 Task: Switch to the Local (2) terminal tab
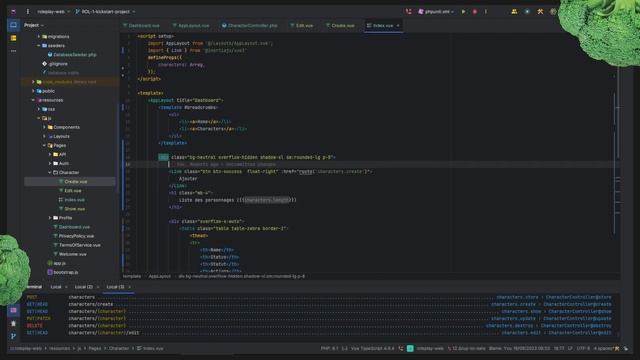pyautogui.click(x=84, y=287)
